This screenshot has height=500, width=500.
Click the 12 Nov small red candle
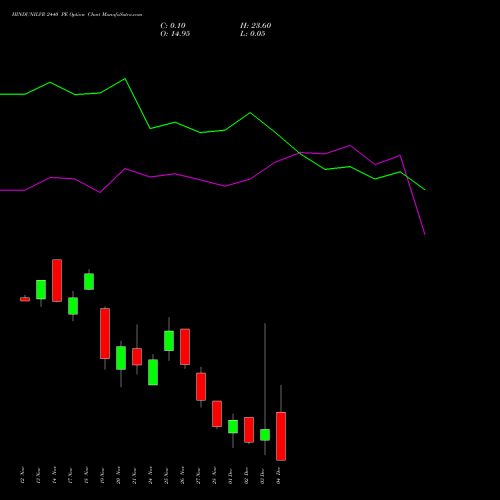(25, 299)
